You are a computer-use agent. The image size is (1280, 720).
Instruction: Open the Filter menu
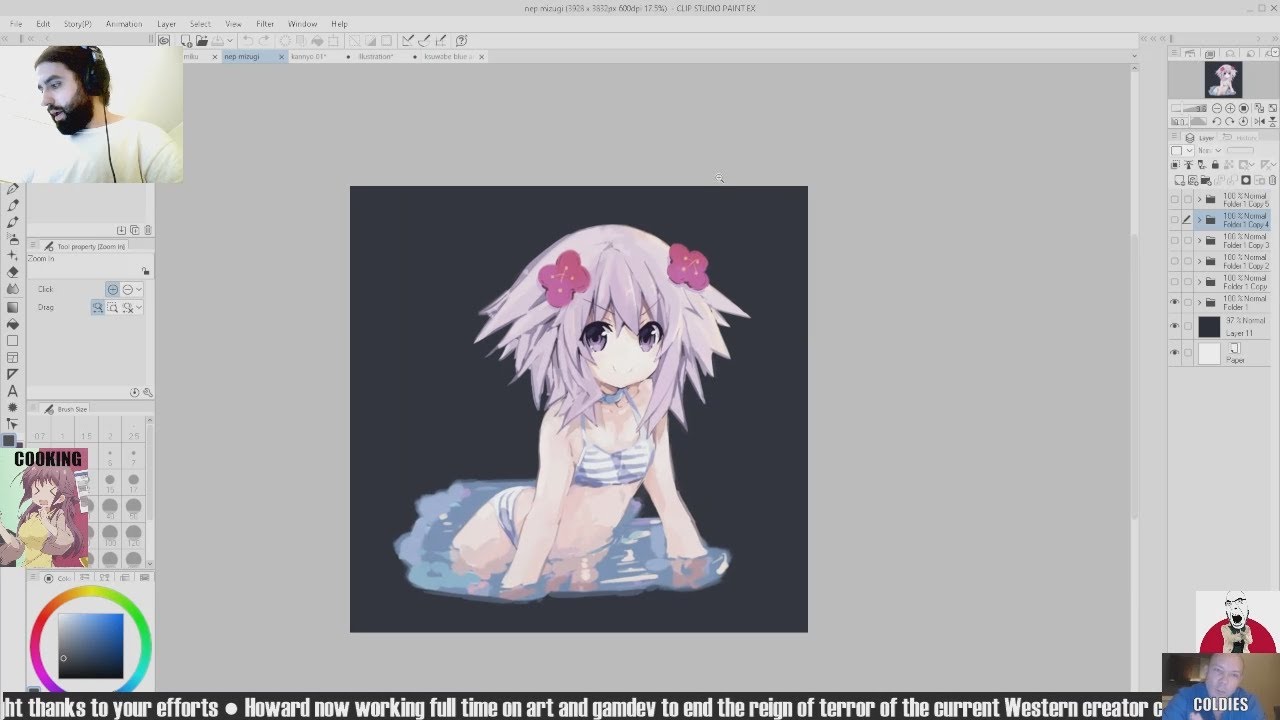265,24
